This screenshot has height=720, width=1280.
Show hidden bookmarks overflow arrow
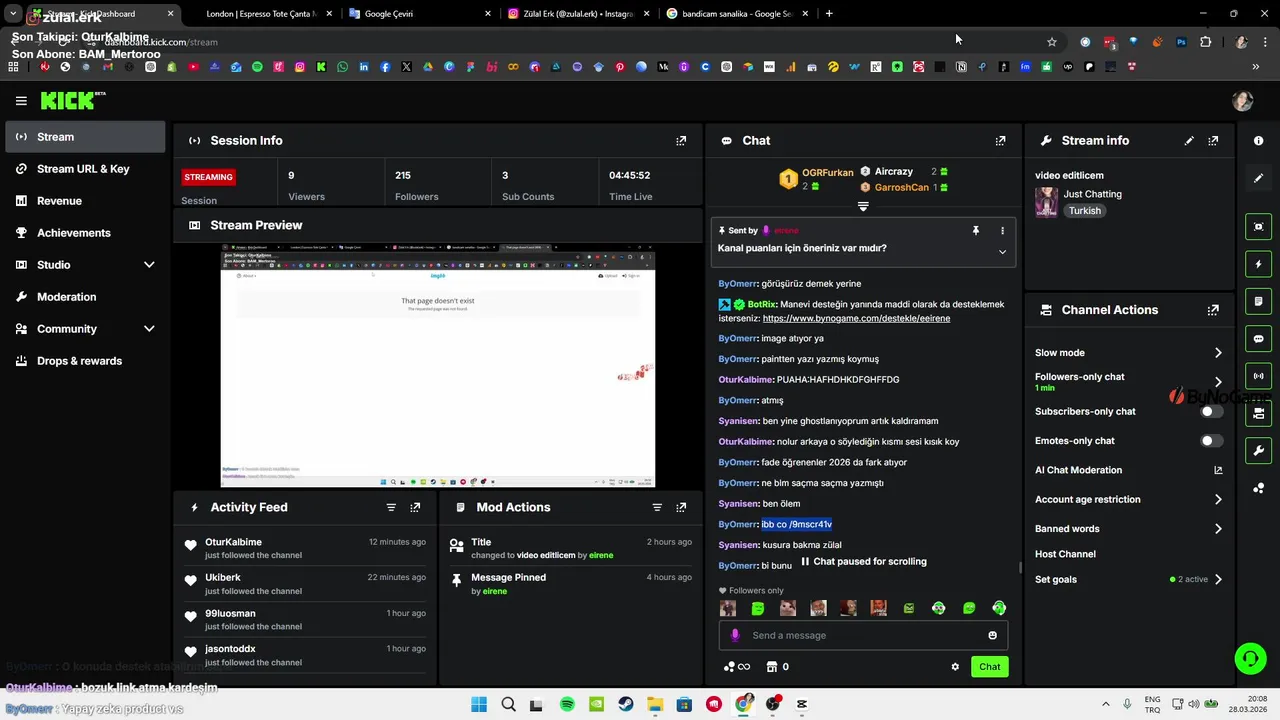click(x=1255, y=67)
